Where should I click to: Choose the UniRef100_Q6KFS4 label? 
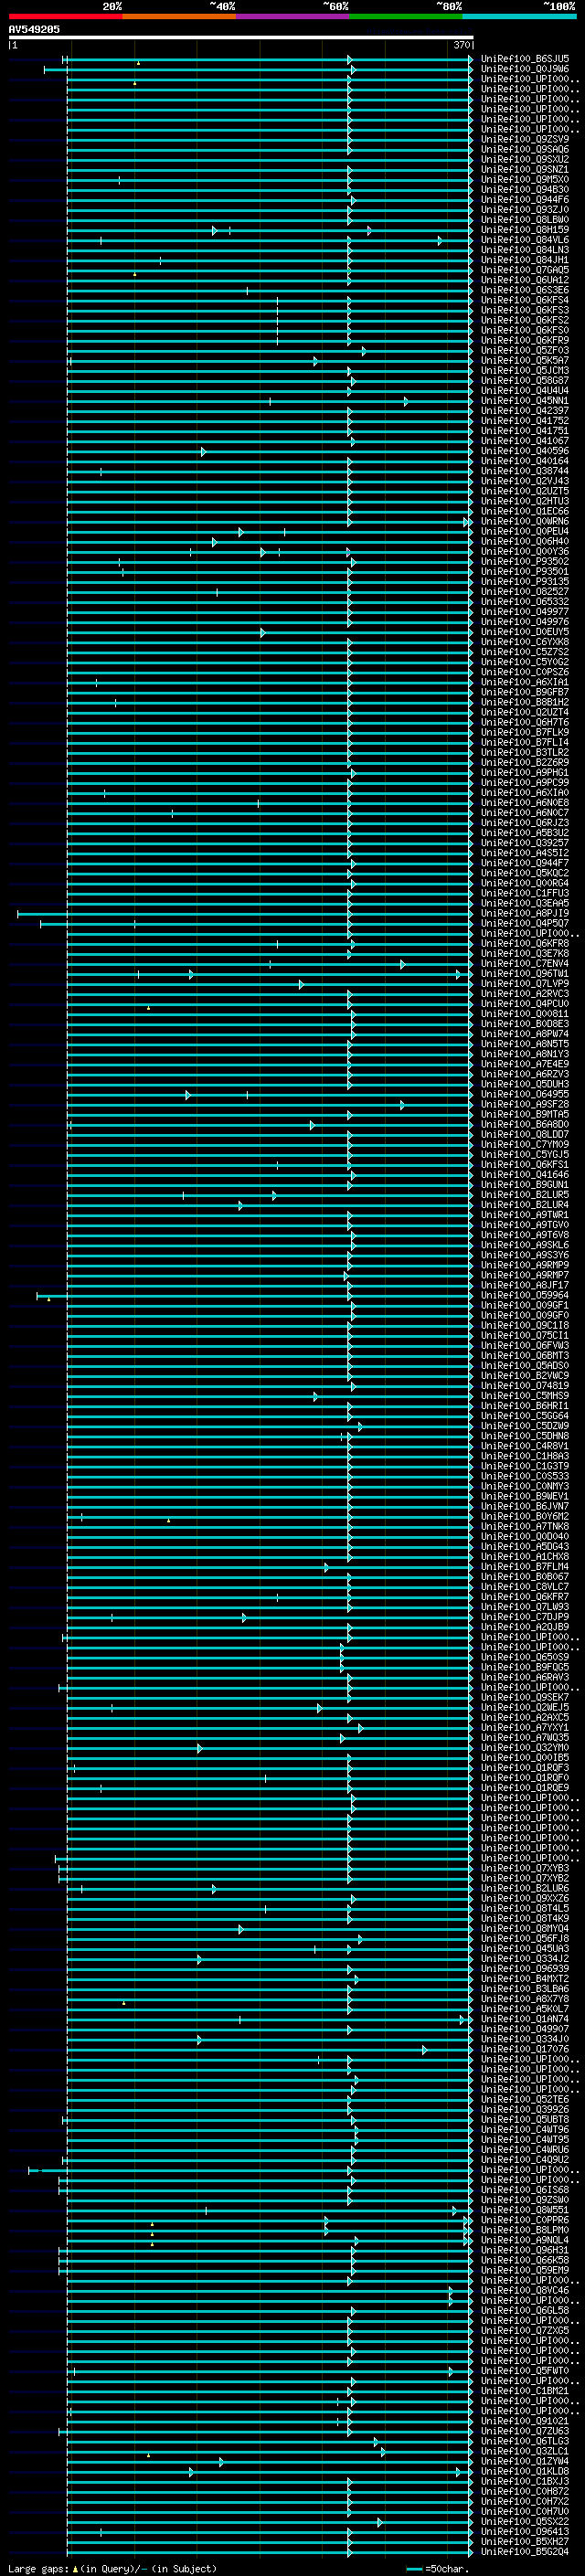(525, 299)
